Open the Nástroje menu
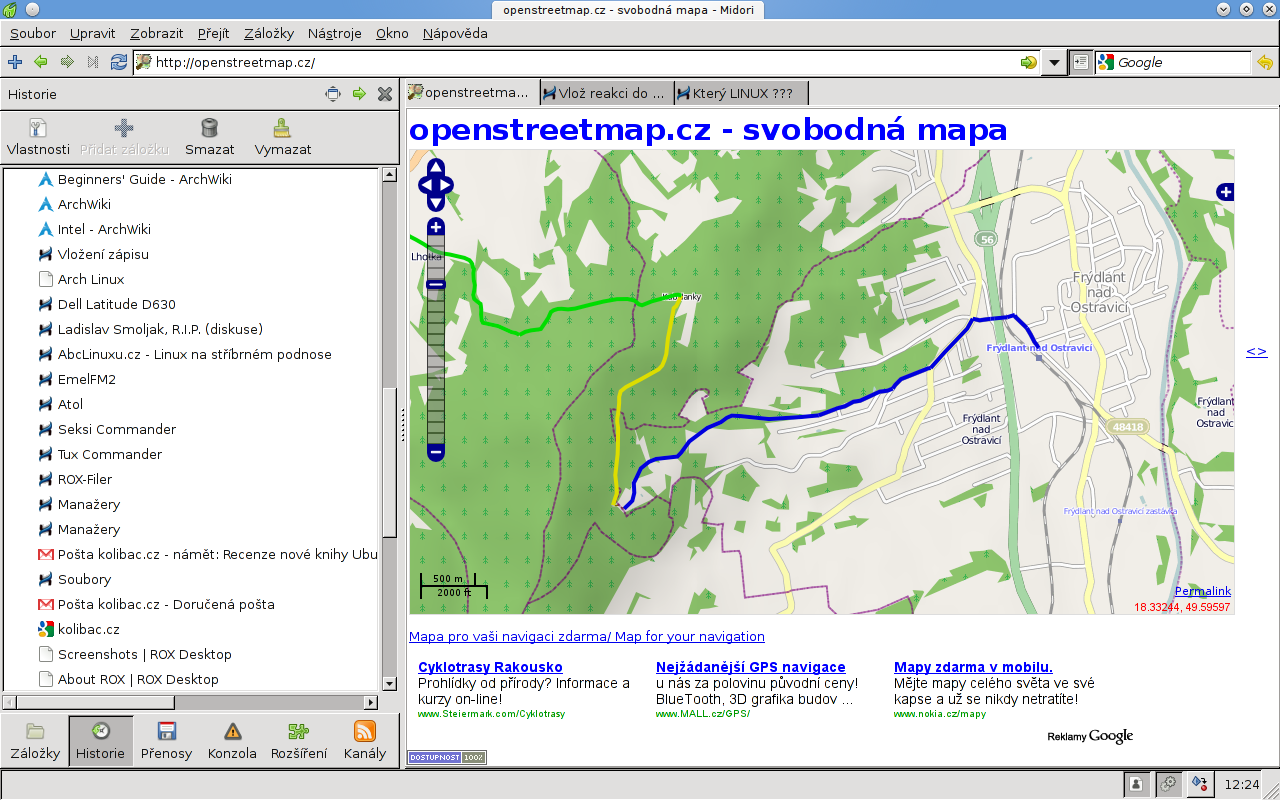Screen dimensions: 1280x800 click(x=335, y=33)
